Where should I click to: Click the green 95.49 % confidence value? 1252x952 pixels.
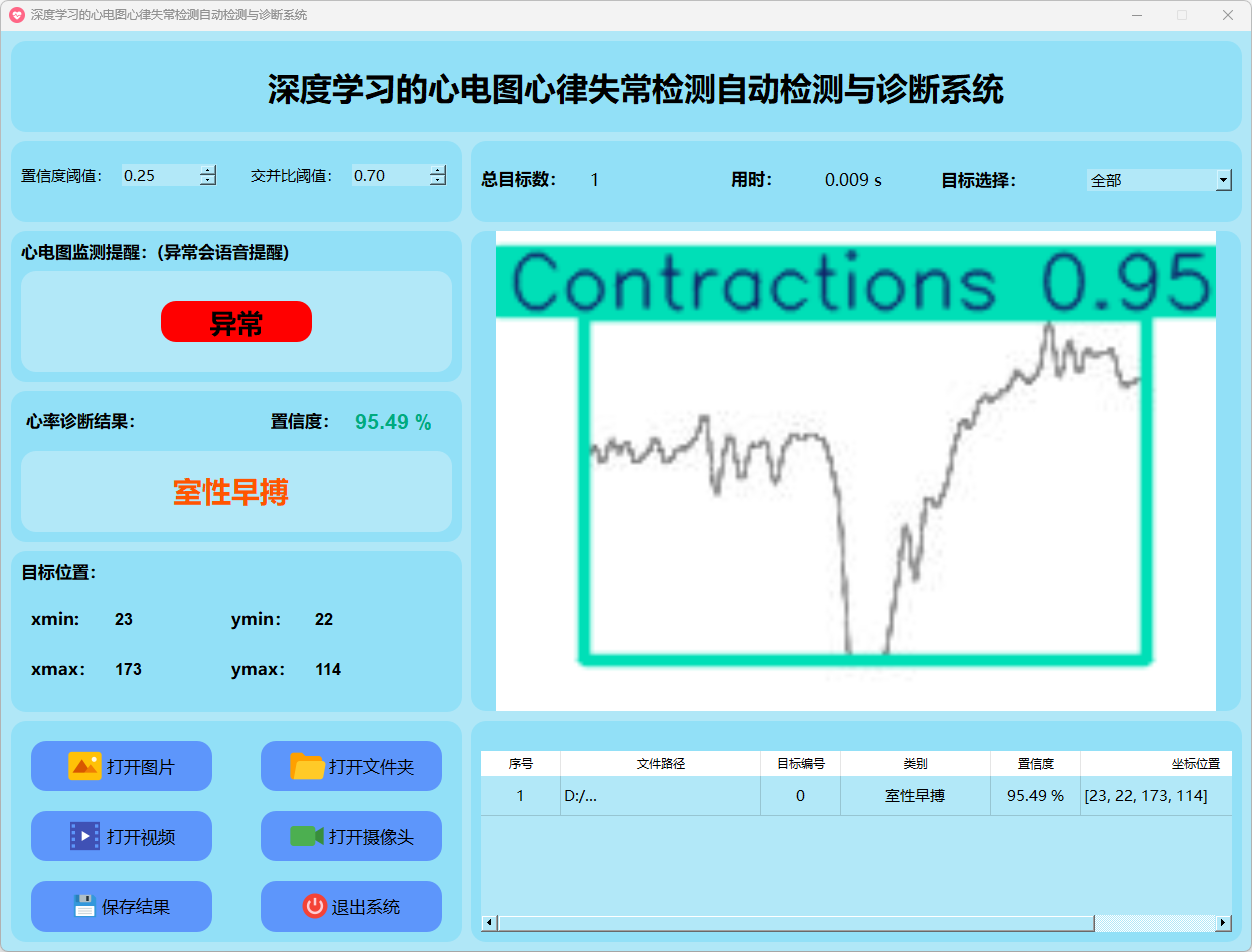click(393, 422)
